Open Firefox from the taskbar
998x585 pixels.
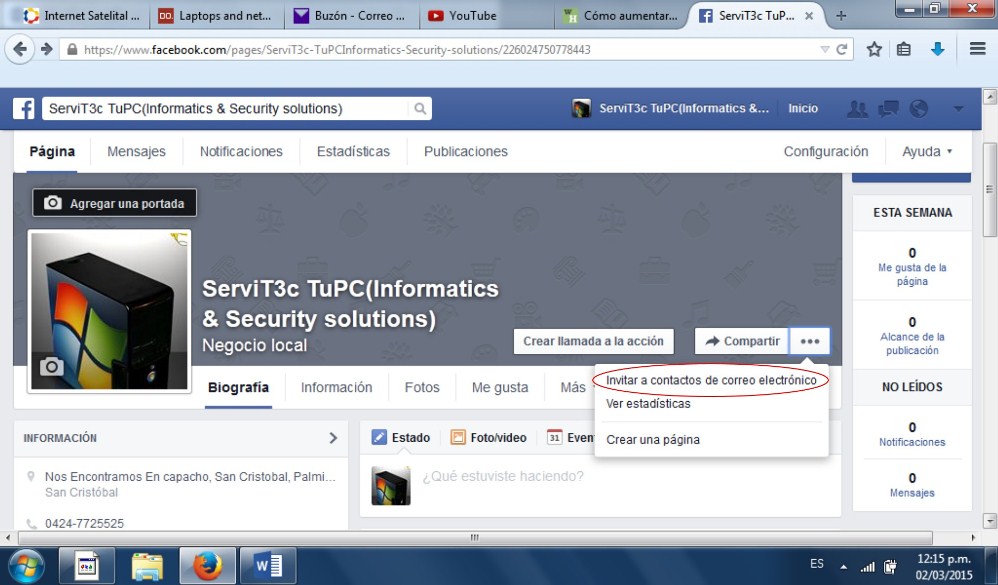coord(208,565)
